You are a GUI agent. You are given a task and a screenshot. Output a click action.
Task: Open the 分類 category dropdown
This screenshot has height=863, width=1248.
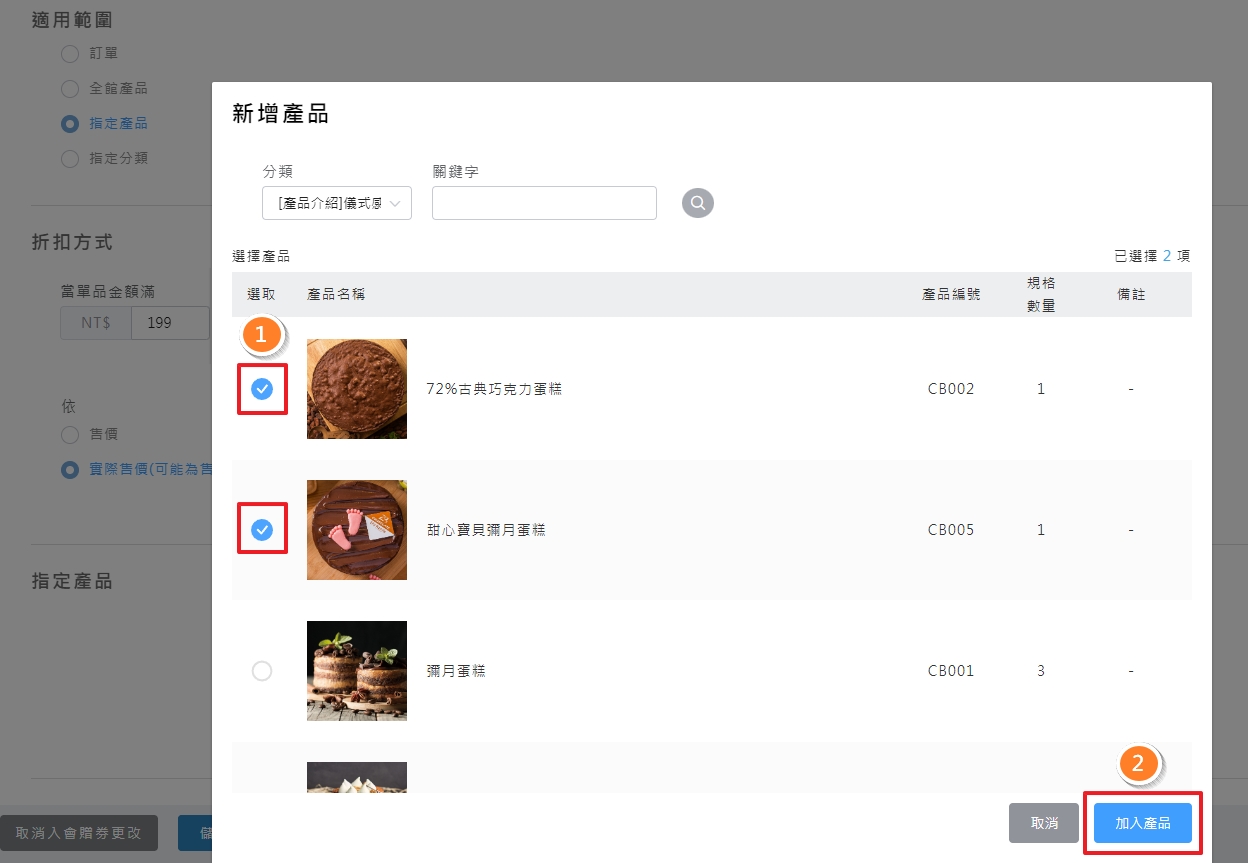tap(336, 203)
